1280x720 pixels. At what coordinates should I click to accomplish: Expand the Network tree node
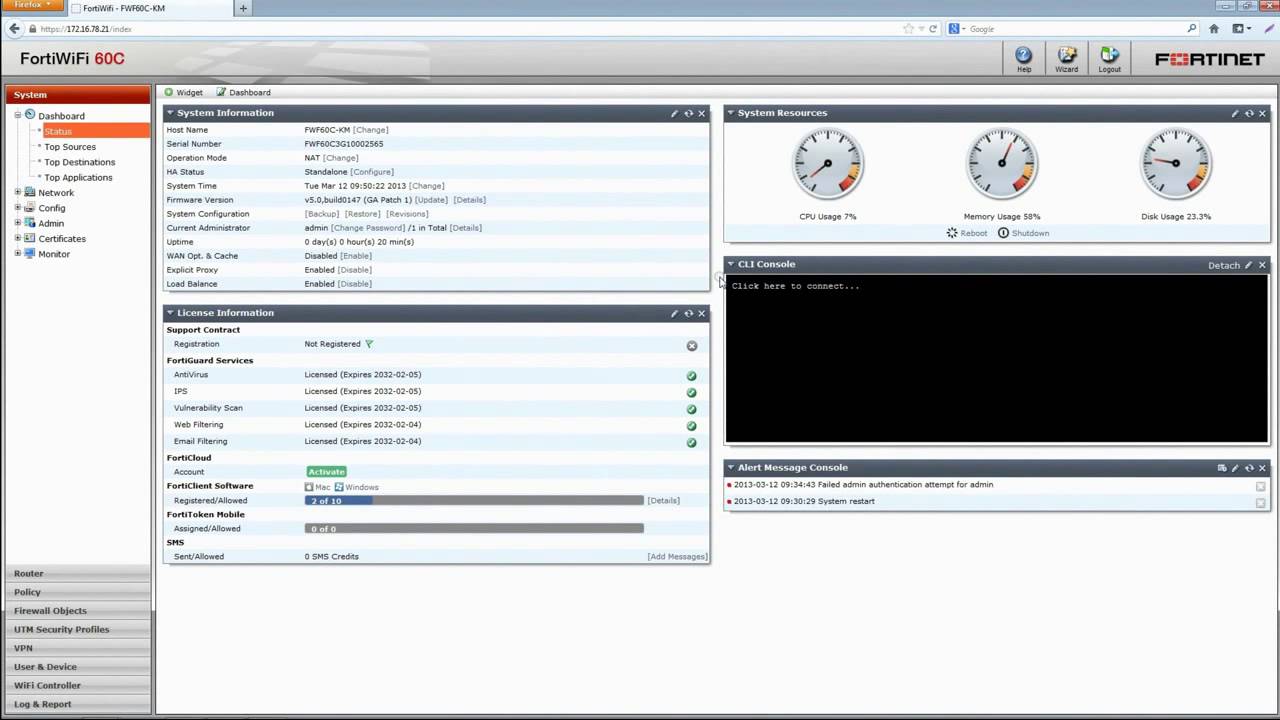[17, 192]
